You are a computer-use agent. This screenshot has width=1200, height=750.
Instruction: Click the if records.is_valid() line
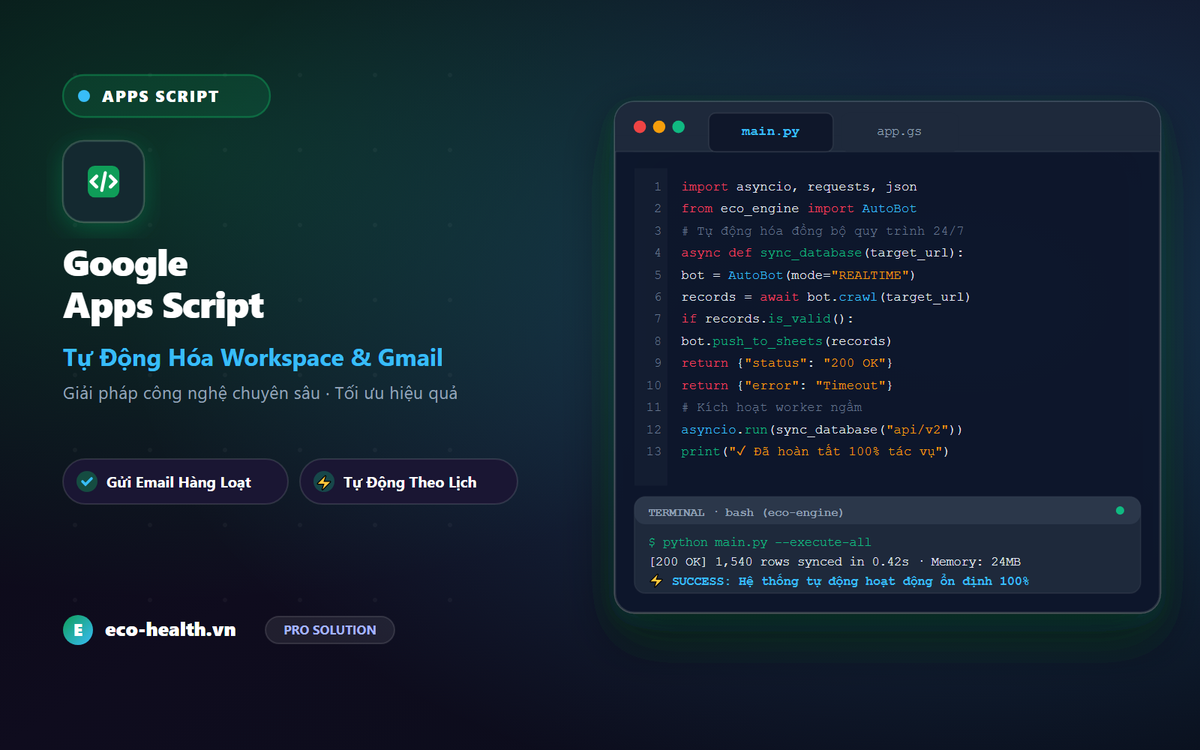click(768, 319)
